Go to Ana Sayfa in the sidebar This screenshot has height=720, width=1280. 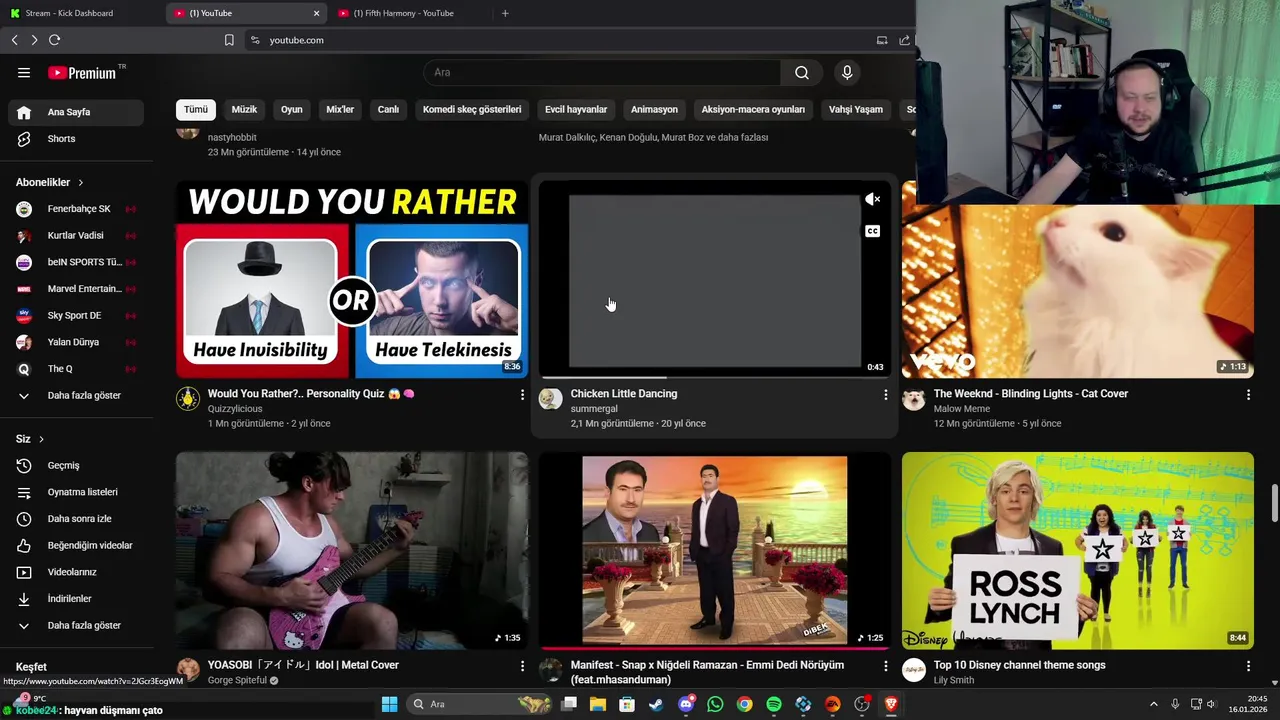[76, 112]
